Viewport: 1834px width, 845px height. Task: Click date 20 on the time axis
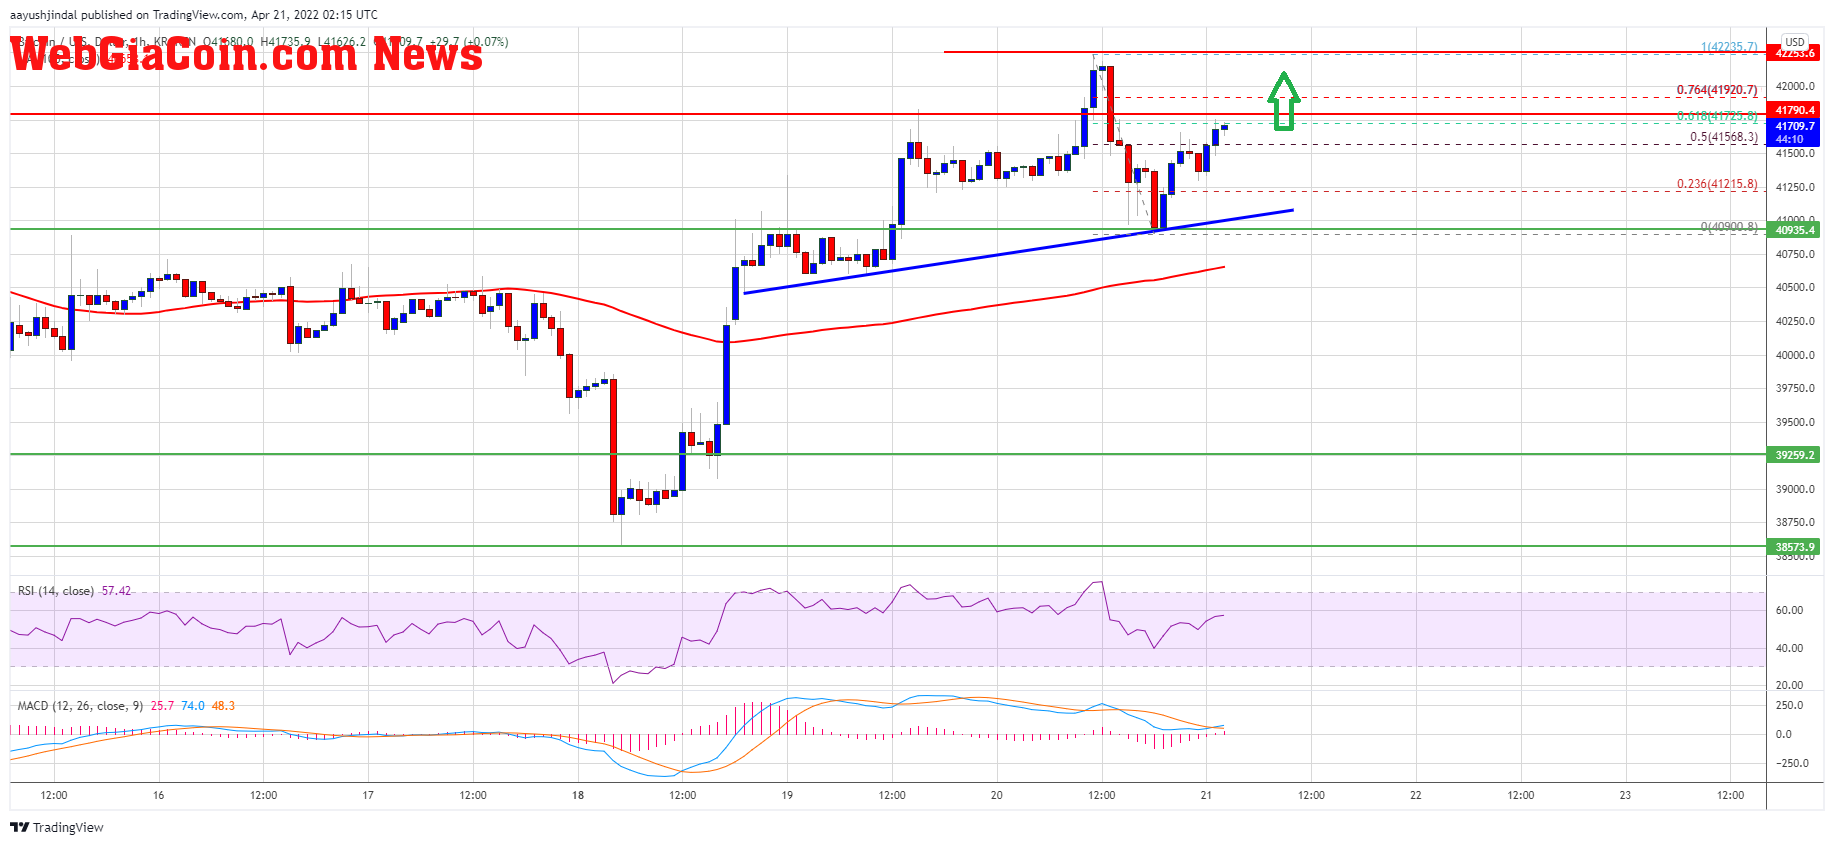click(997, 796)
